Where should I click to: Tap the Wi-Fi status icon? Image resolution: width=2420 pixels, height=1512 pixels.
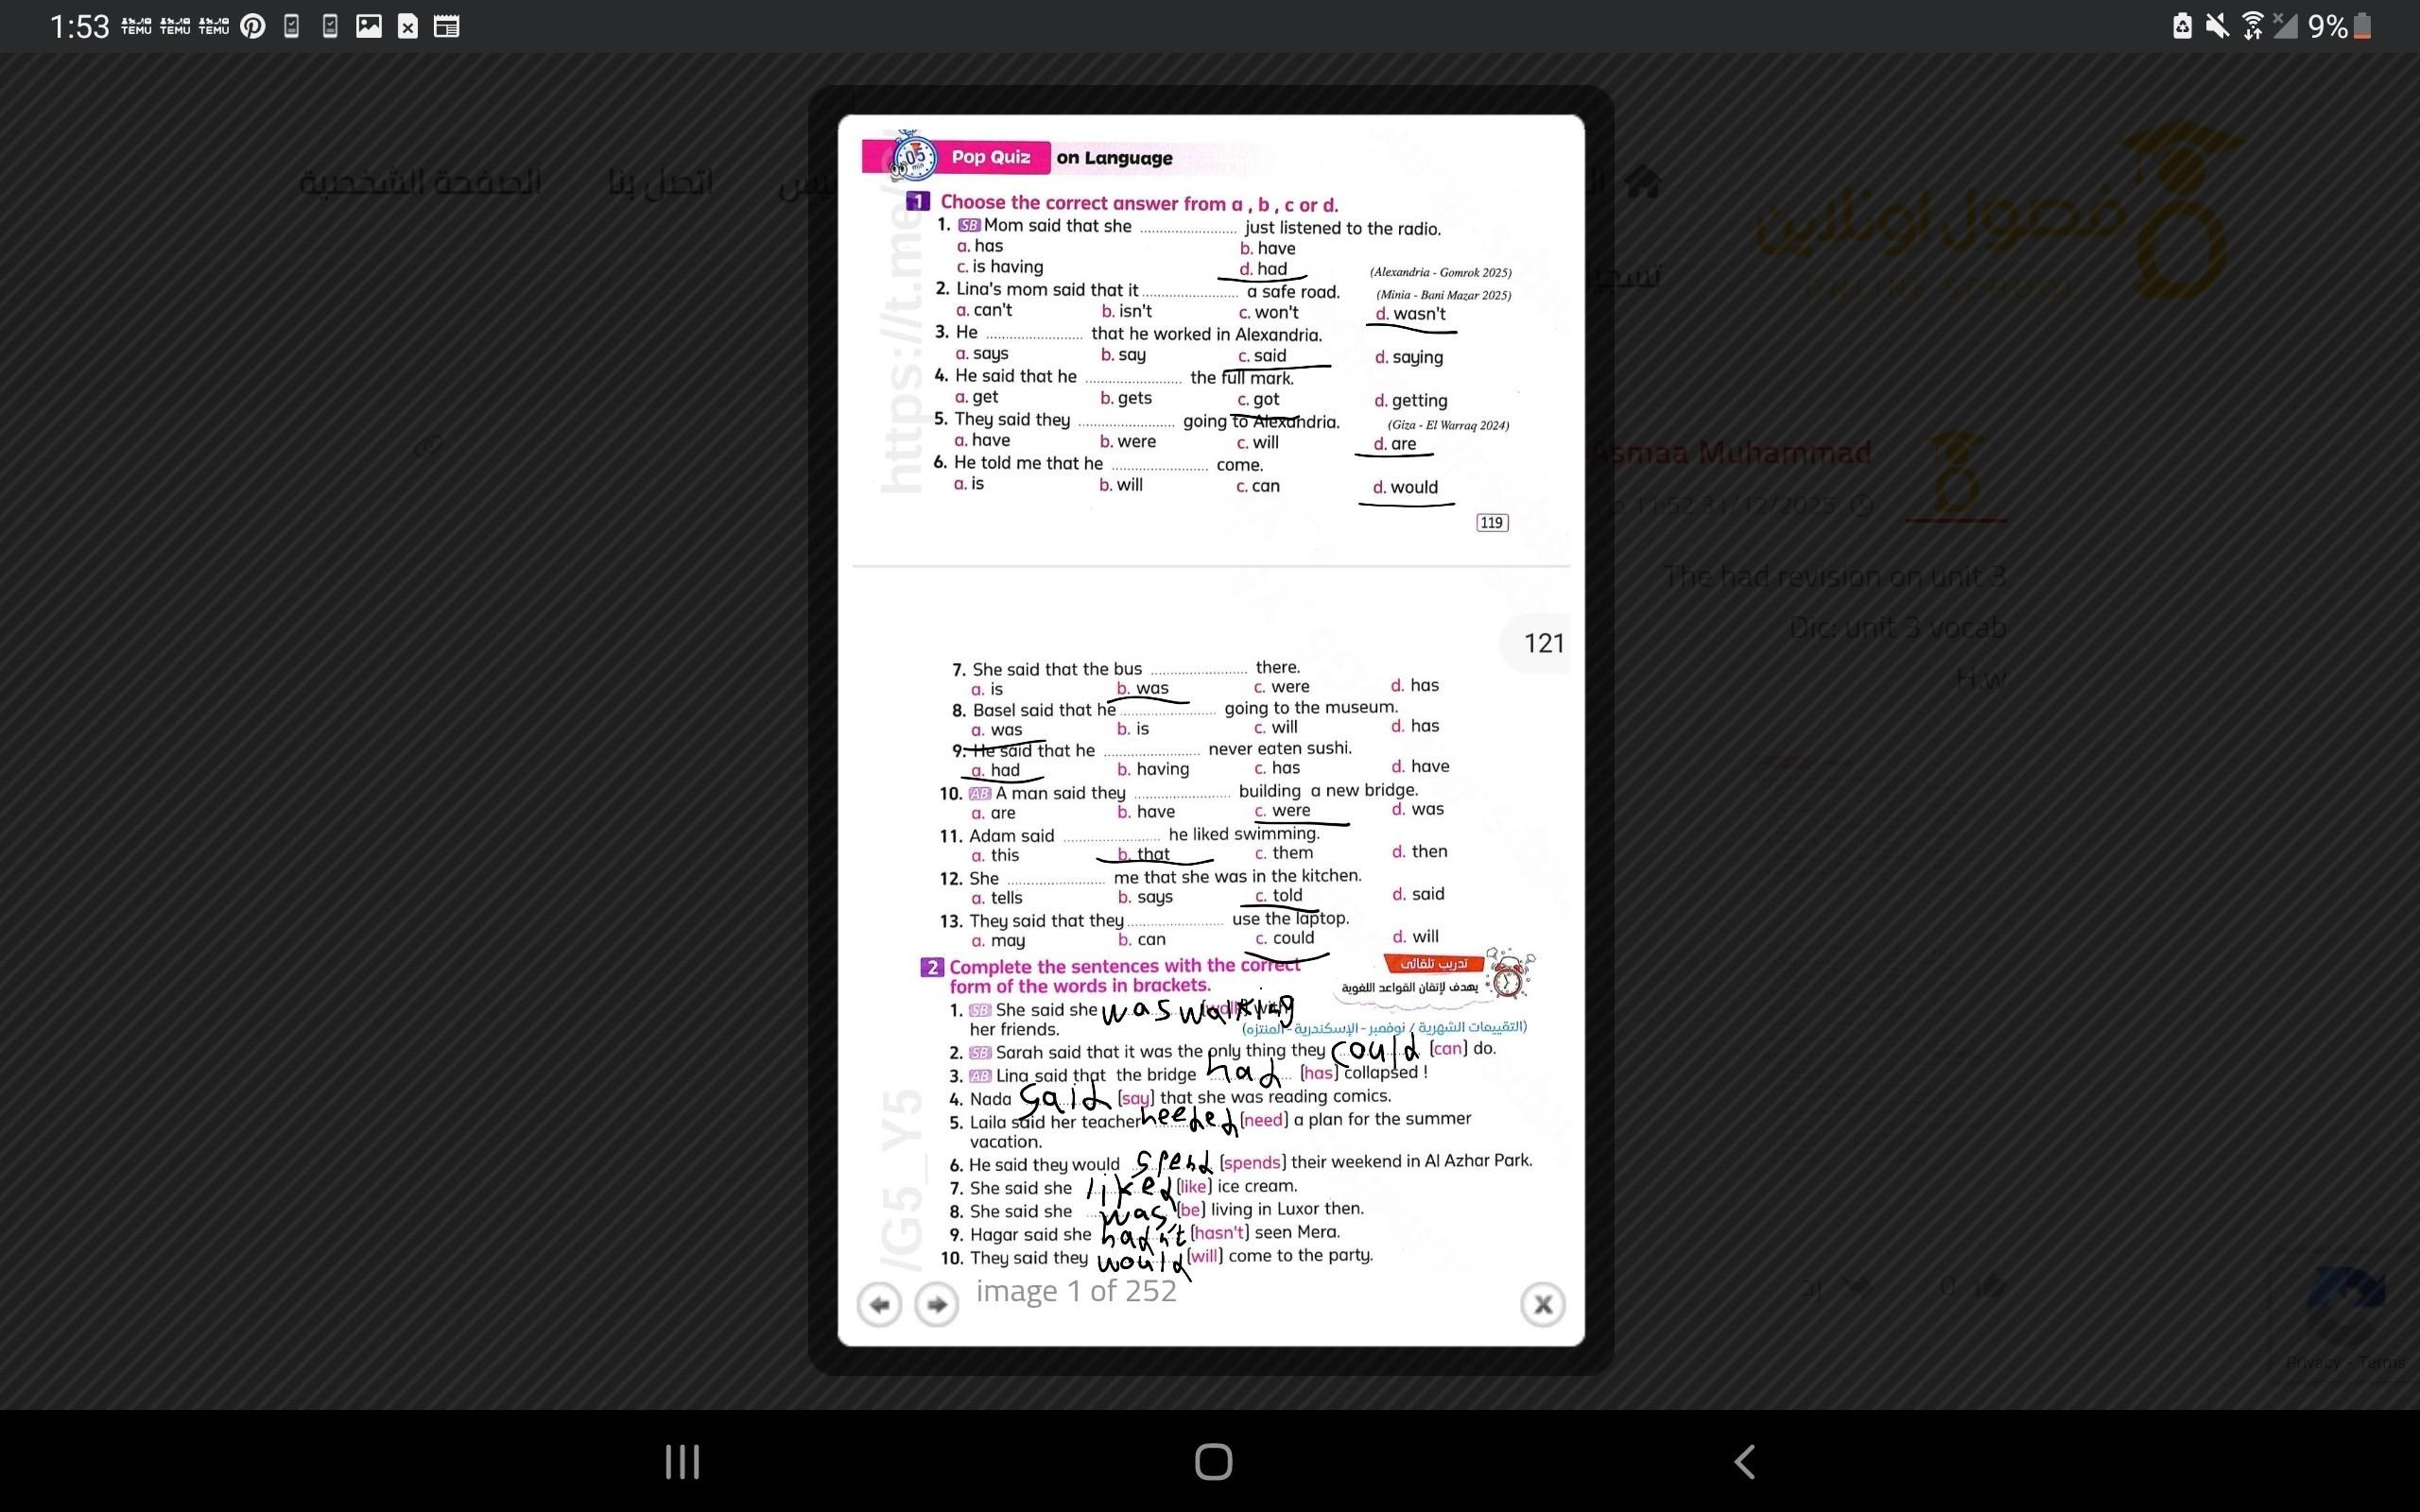coord(2252,26)
